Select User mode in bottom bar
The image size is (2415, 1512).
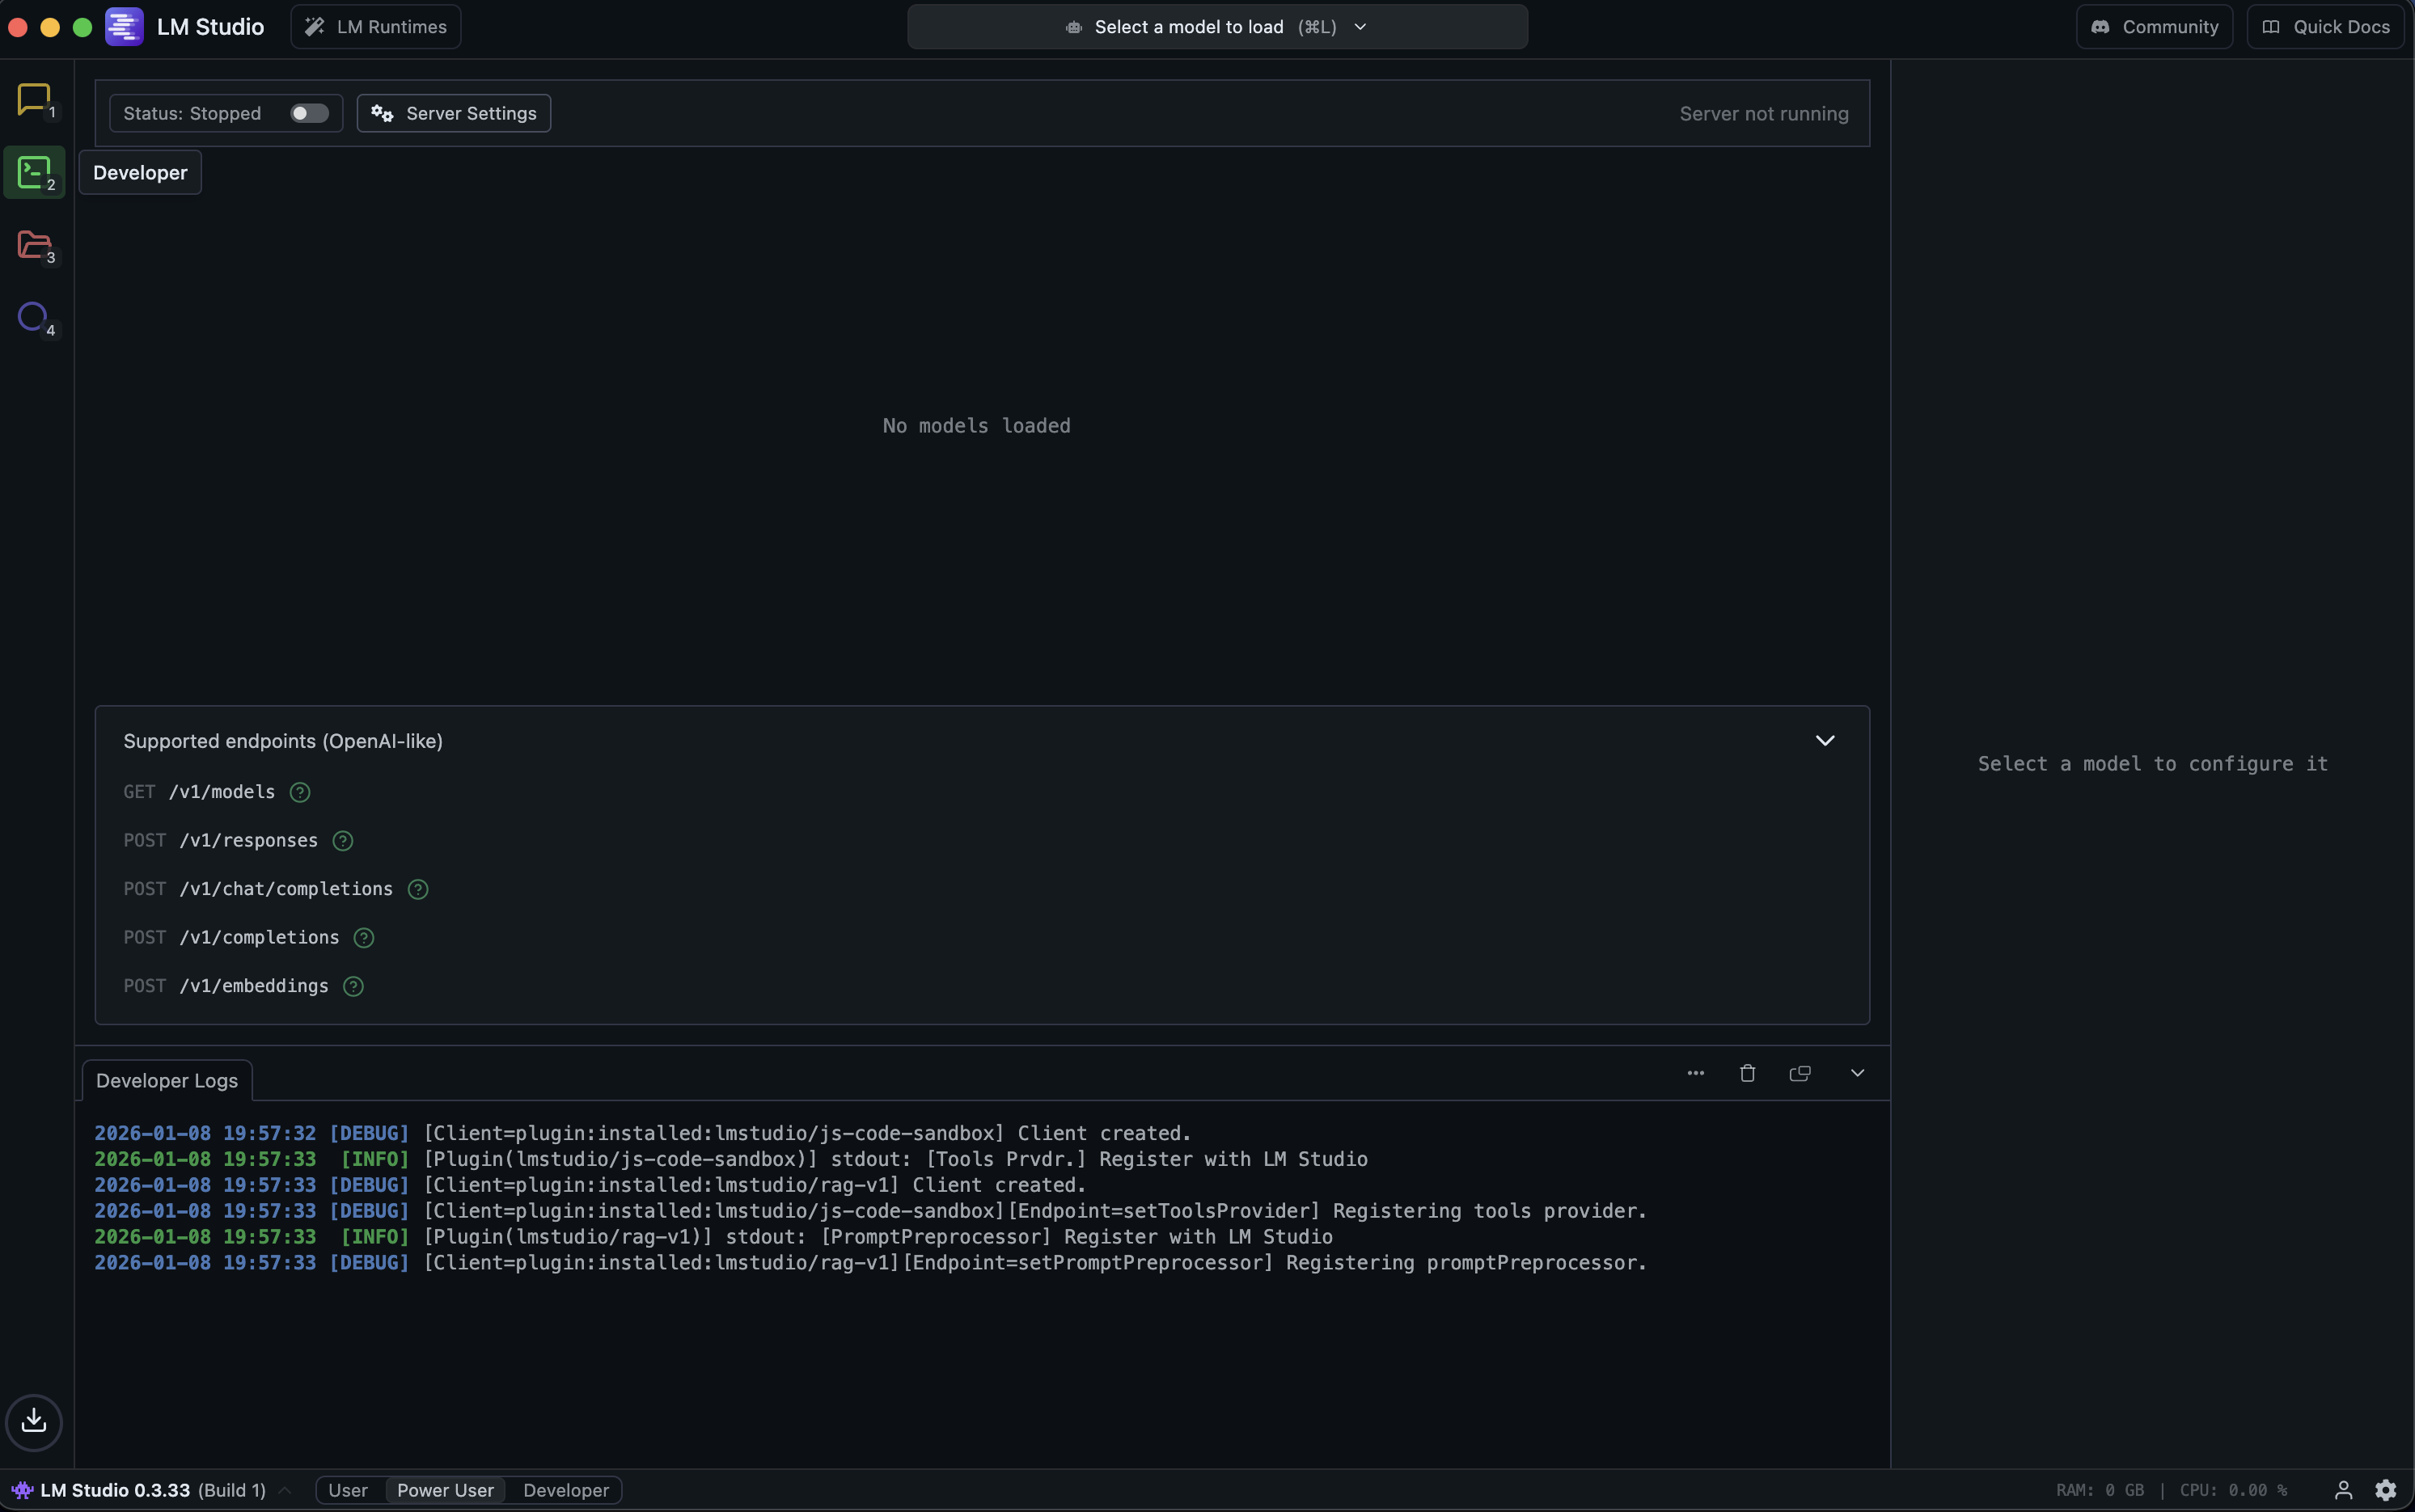coord(348,1490)
